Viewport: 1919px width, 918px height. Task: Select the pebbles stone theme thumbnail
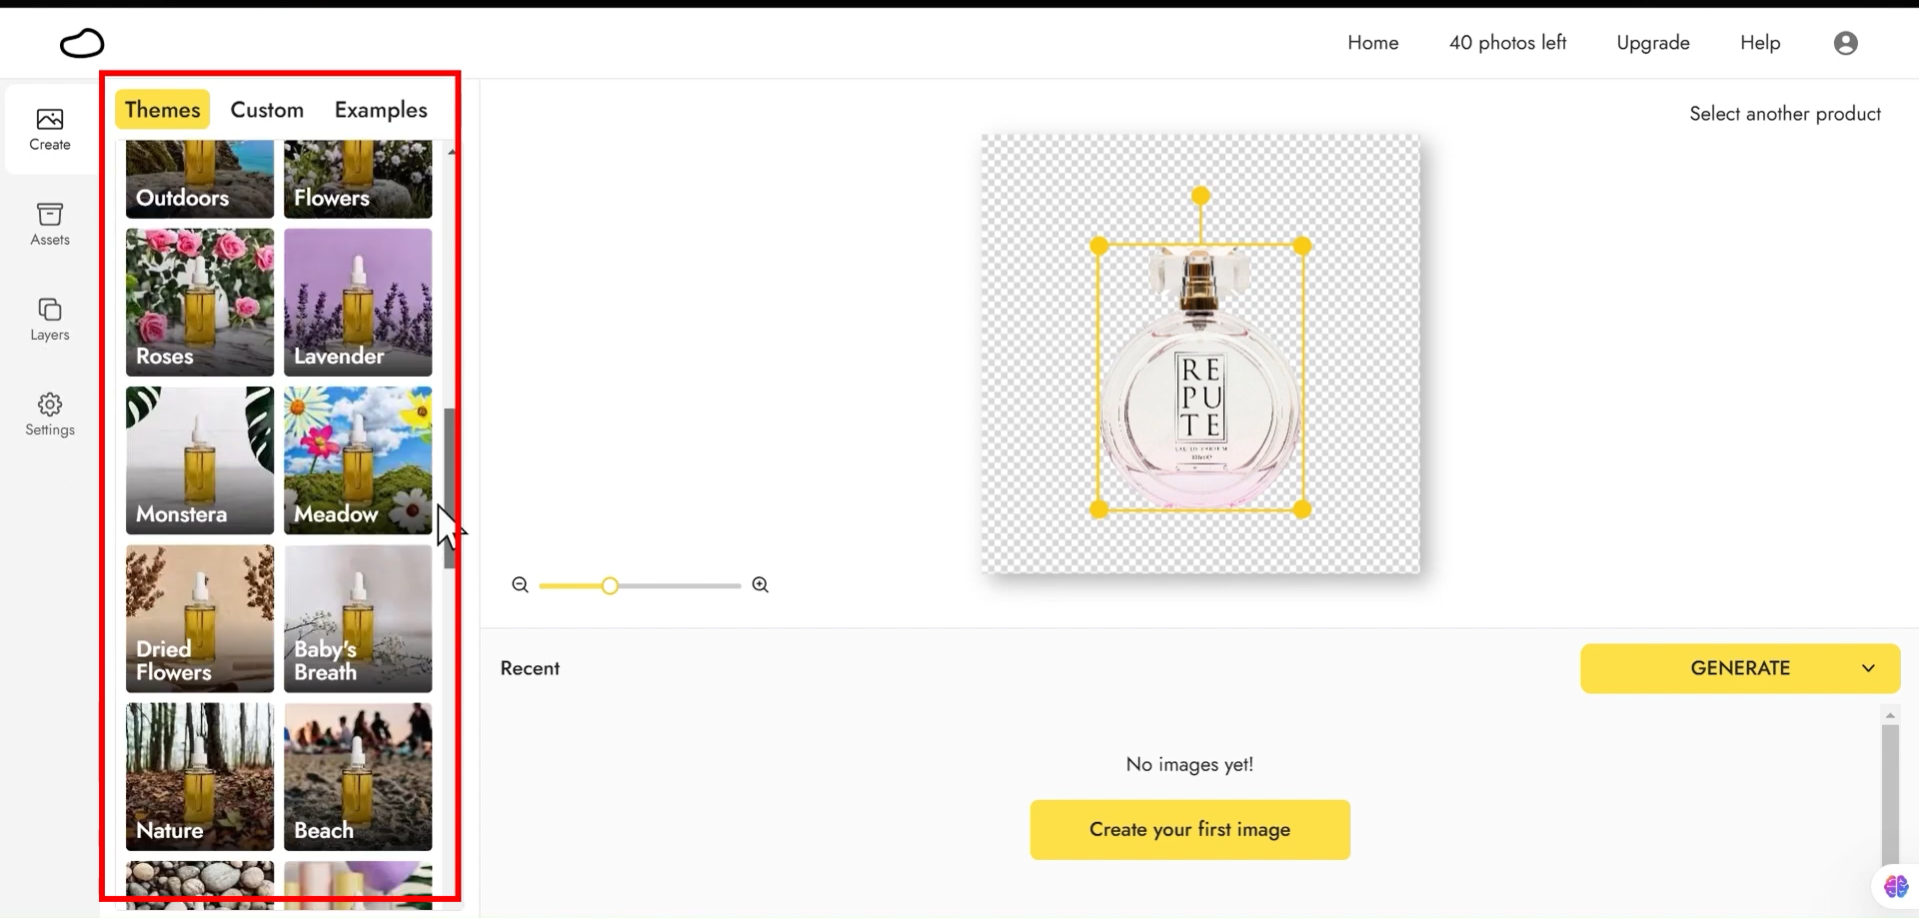point(200,885)
